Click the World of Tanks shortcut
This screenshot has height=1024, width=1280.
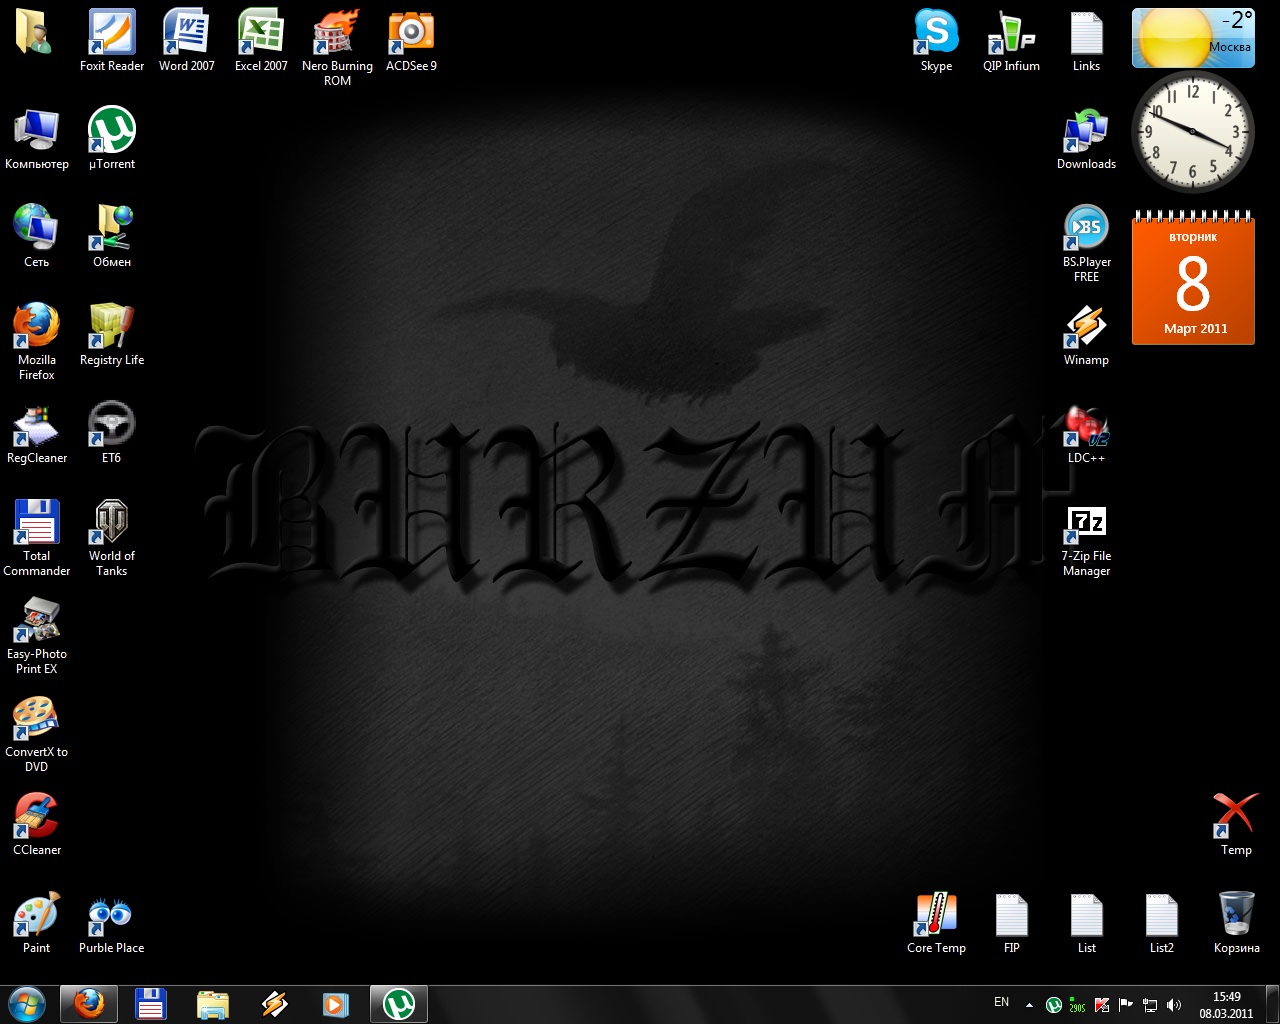point(112,538)
